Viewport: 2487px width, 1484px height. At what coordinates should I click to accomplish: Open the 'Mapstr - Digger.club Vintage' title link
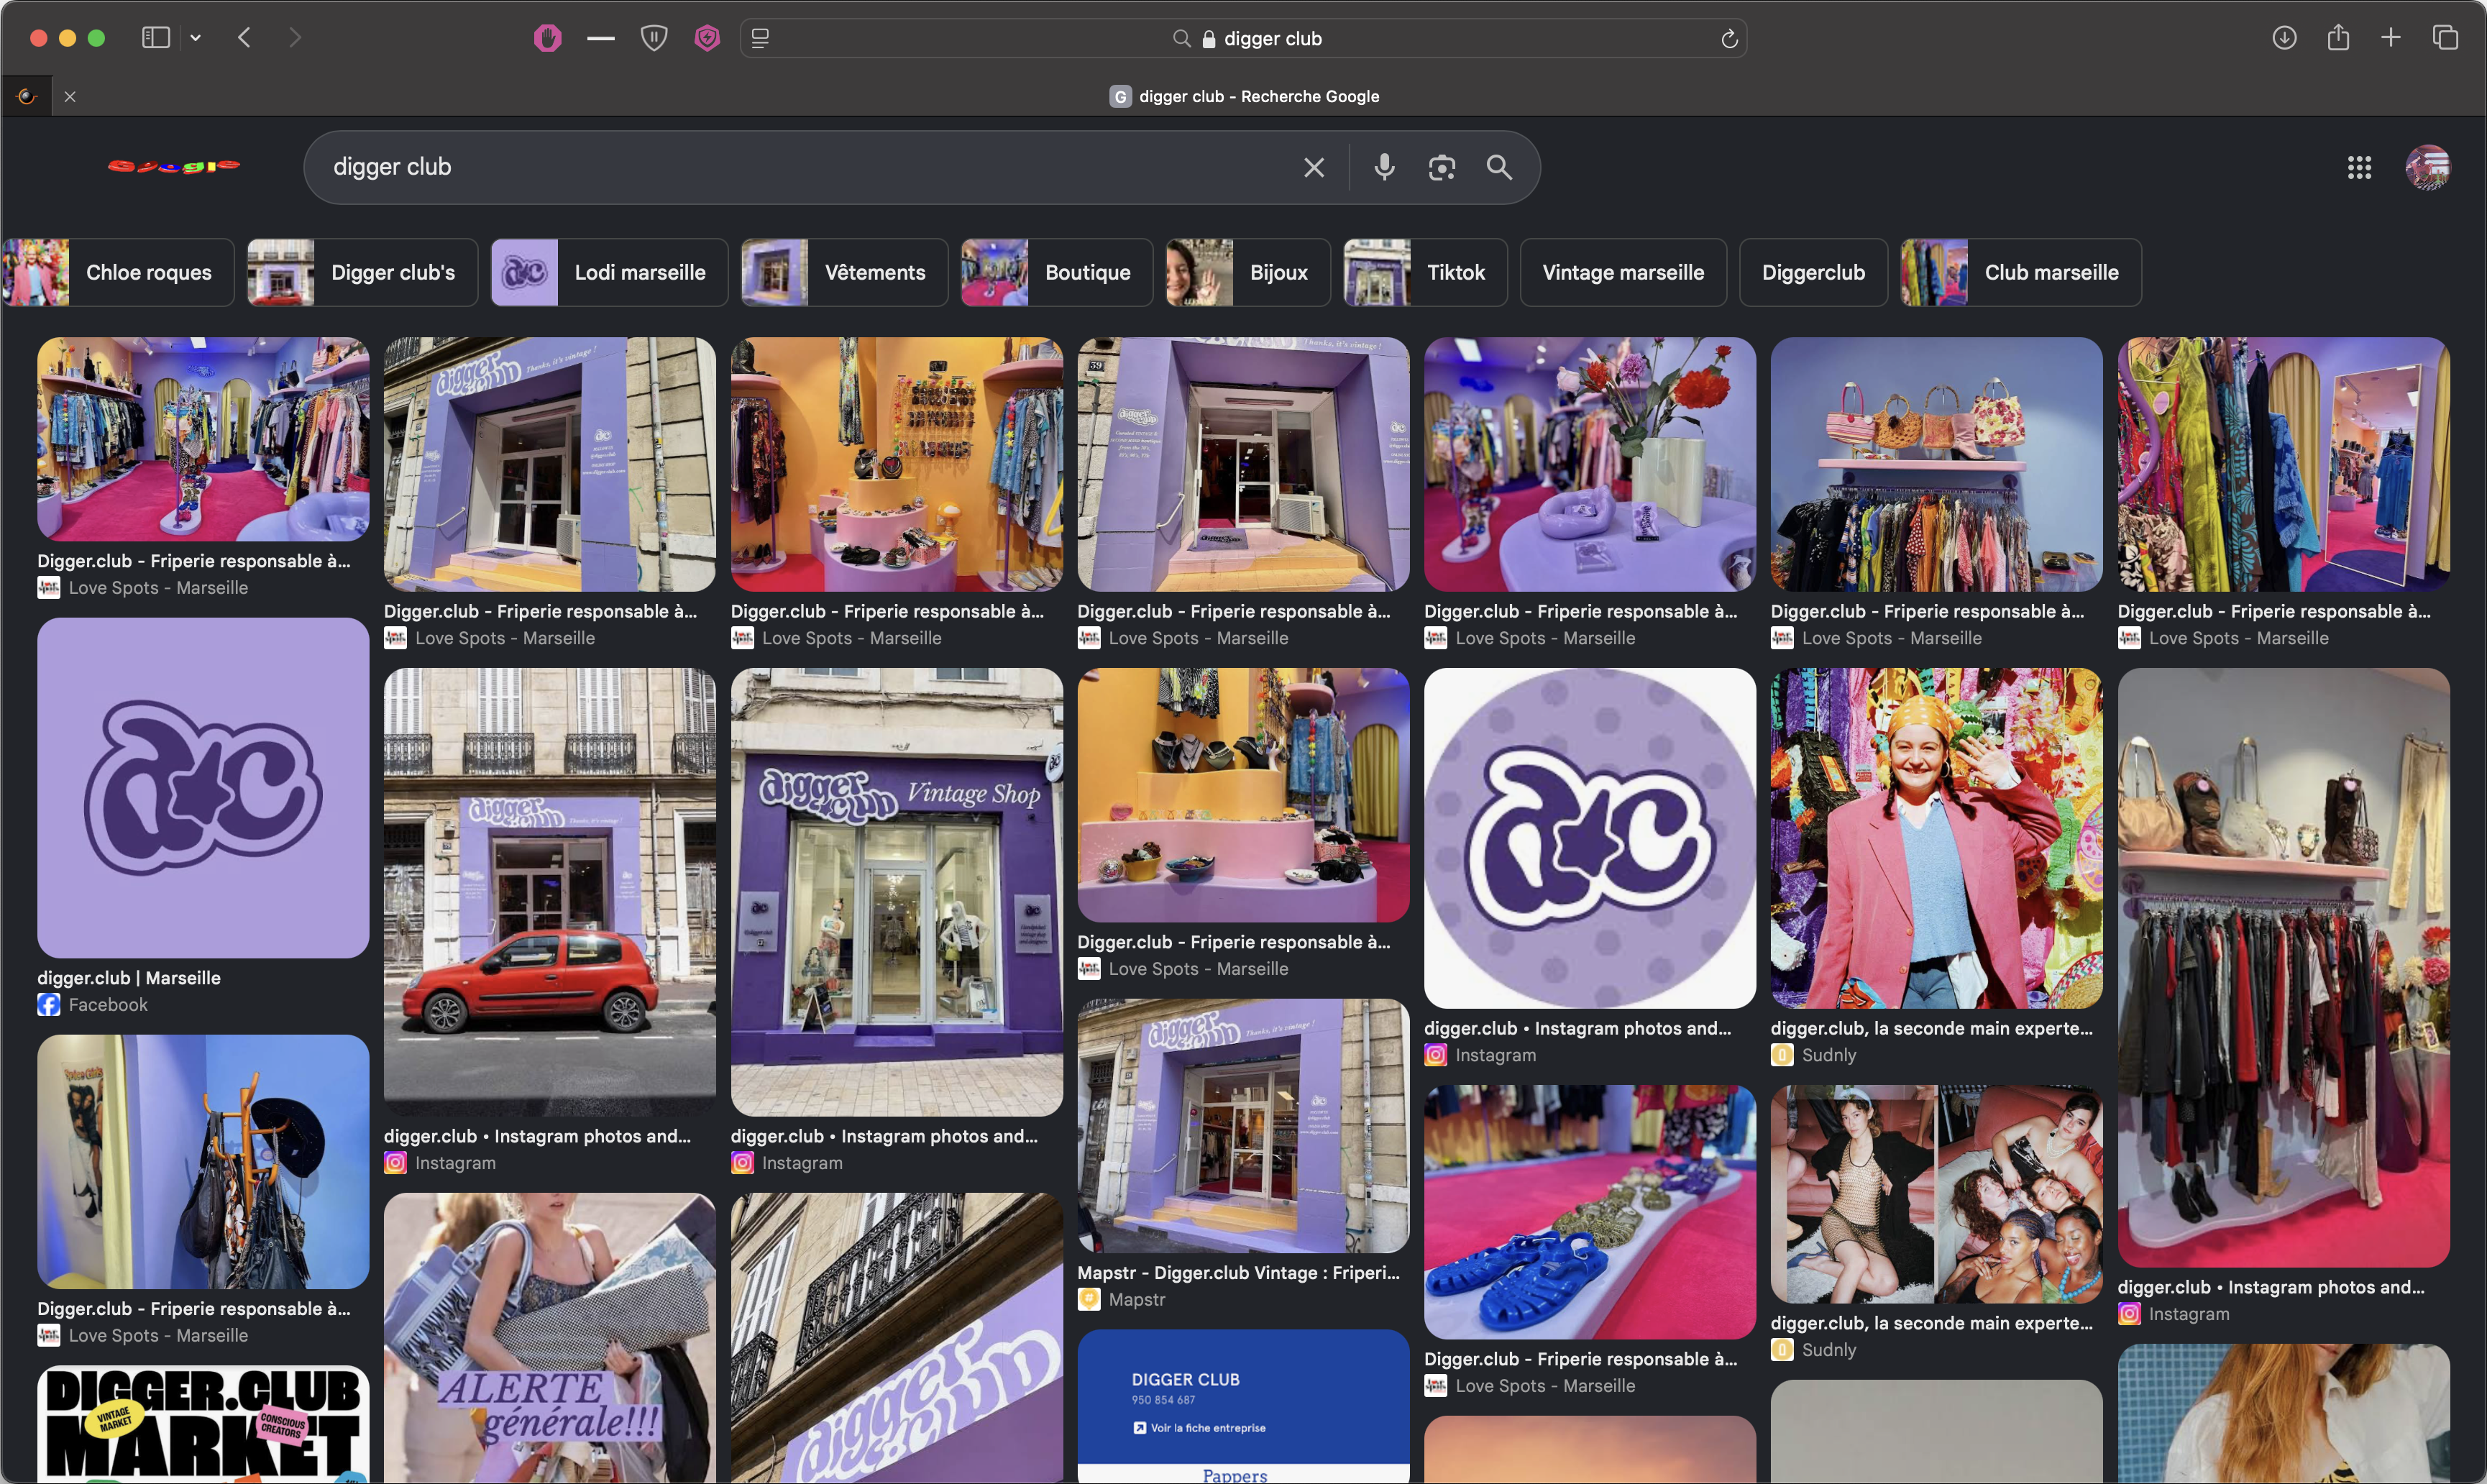tap(1238, 1273)
